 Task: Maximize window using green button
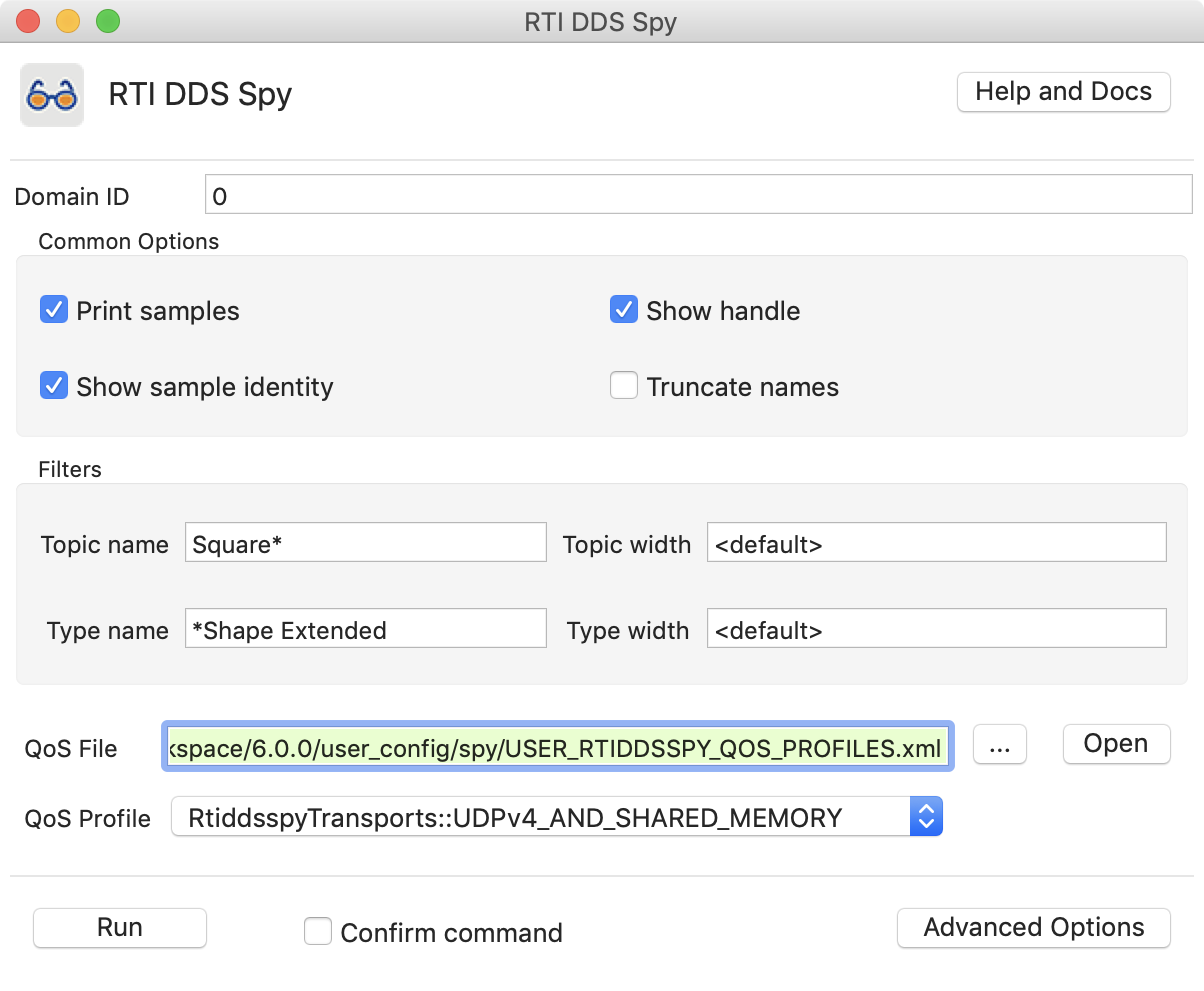coord(107,21)
